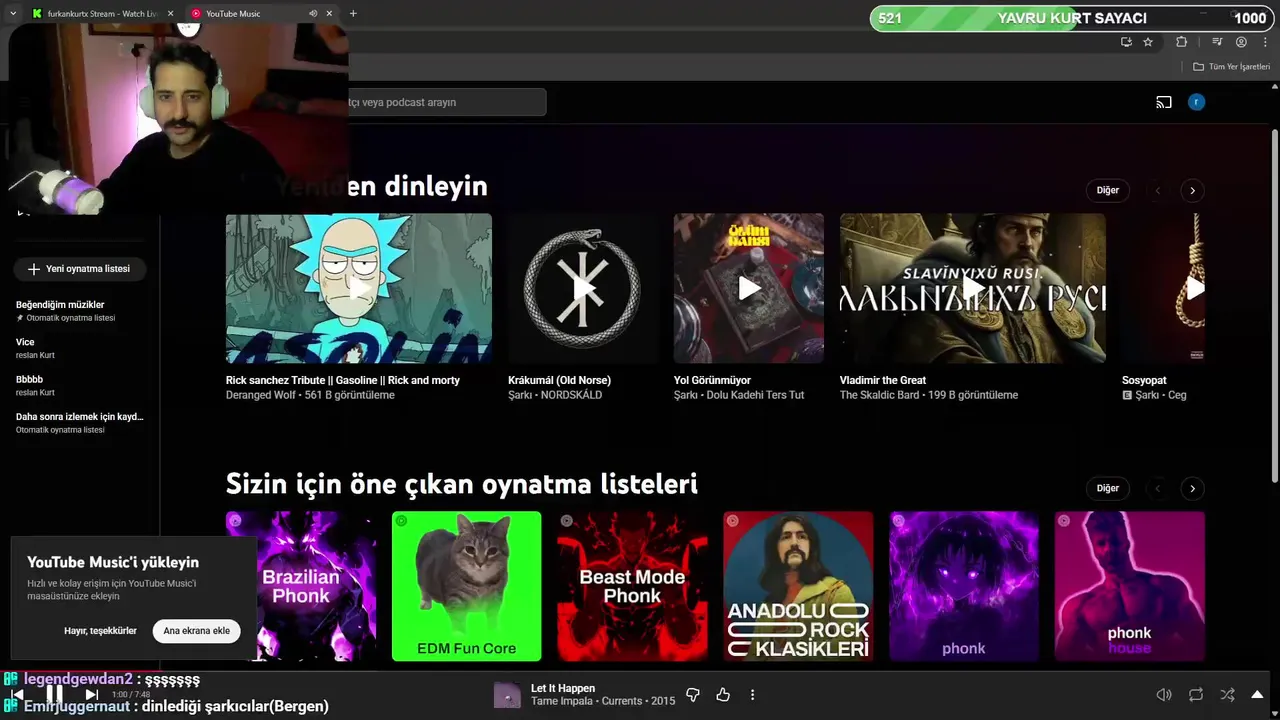Click the scrollbar up arrow
The height and width of the screenshot is (720, 1280).
(x=1274, y=88)
